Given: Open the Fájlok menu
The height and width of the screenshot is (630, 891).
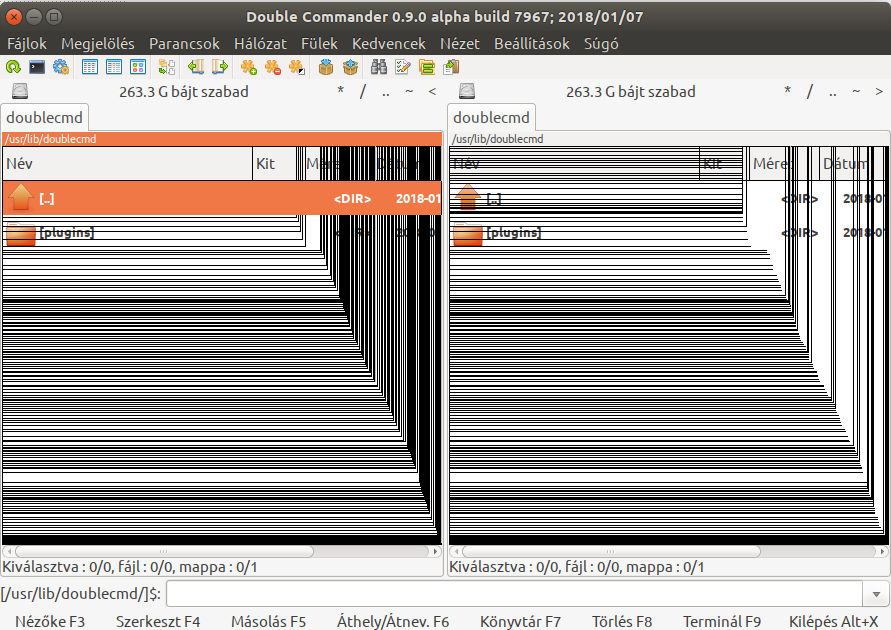Looking at the screenshot, I should click(x=27, y=44).
